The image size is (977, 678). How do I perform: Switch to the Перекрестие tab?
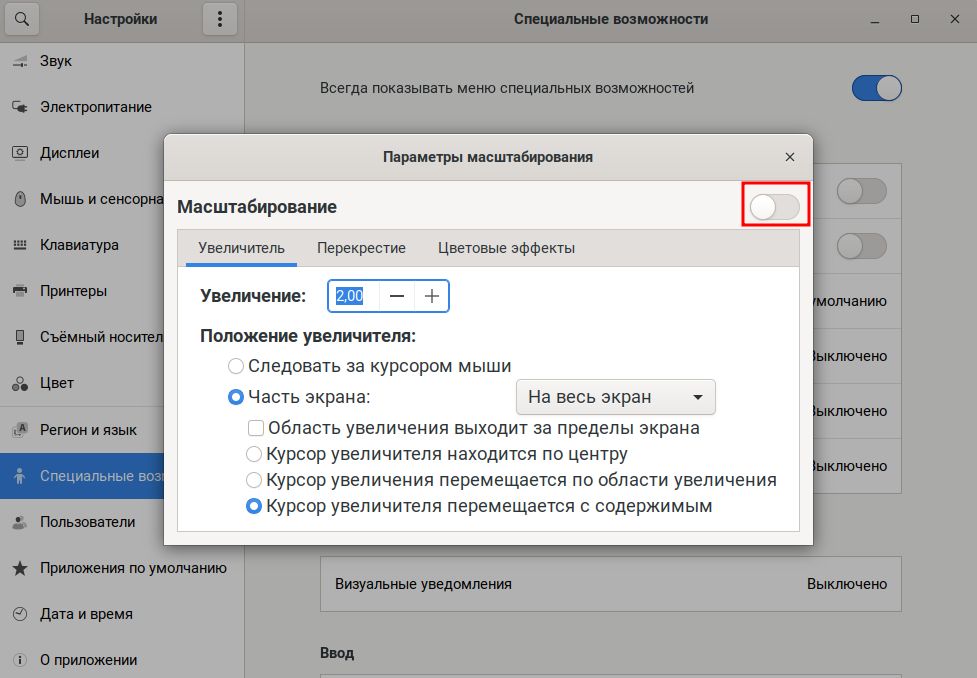(x=361, y=248)
